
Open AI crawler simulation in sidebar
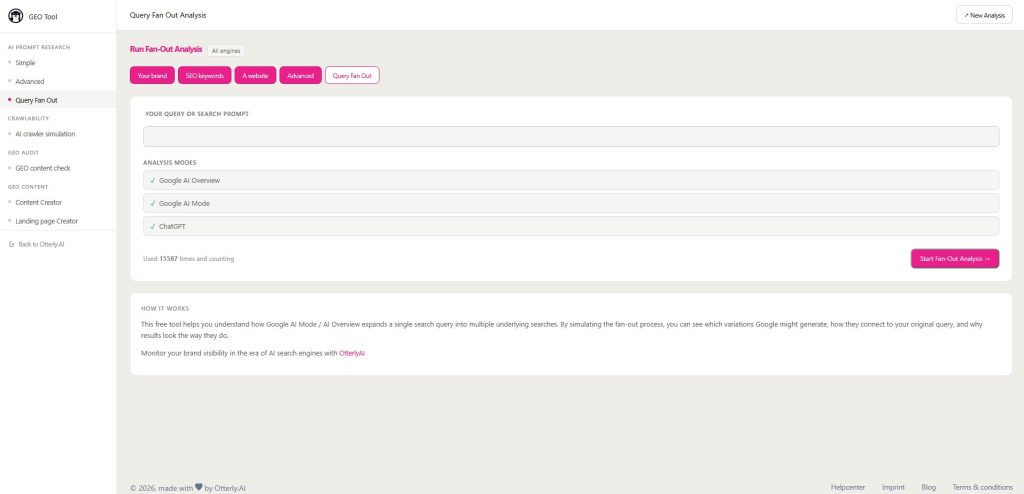[45, 134]
